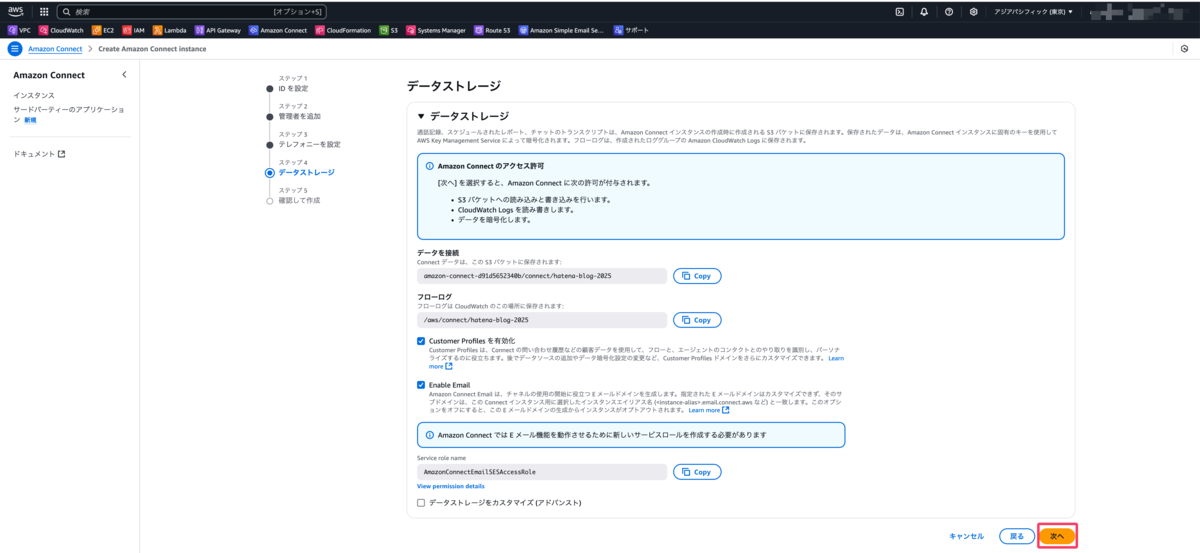Open the Lambda favorite shortcut
This screenshot has width=1200, height=553.
pos(170,30)
